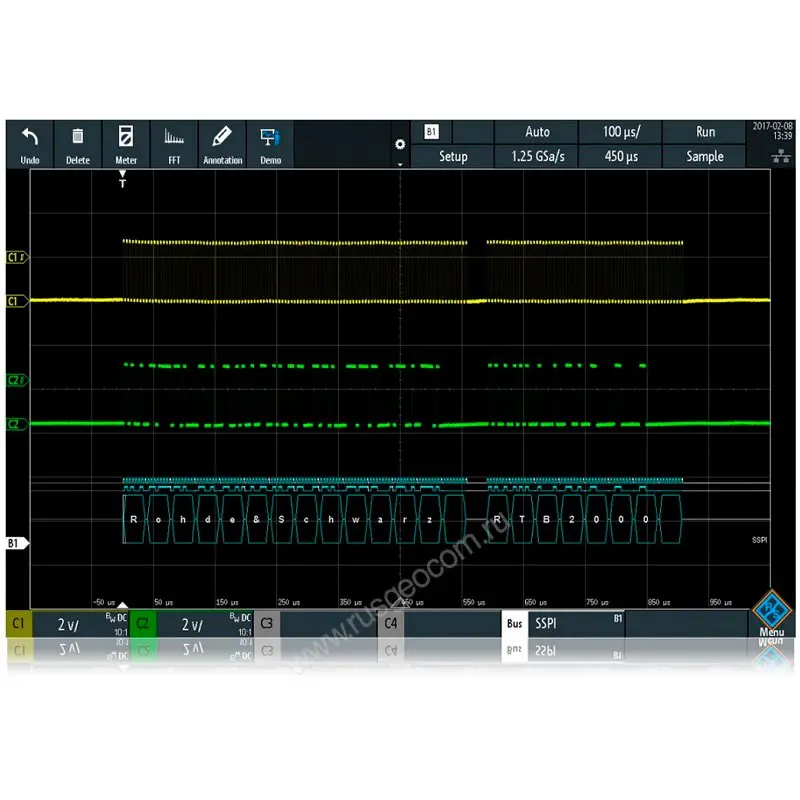Toggle channel C2 on or off
800x800 pixels.
[x=143, y=624]
